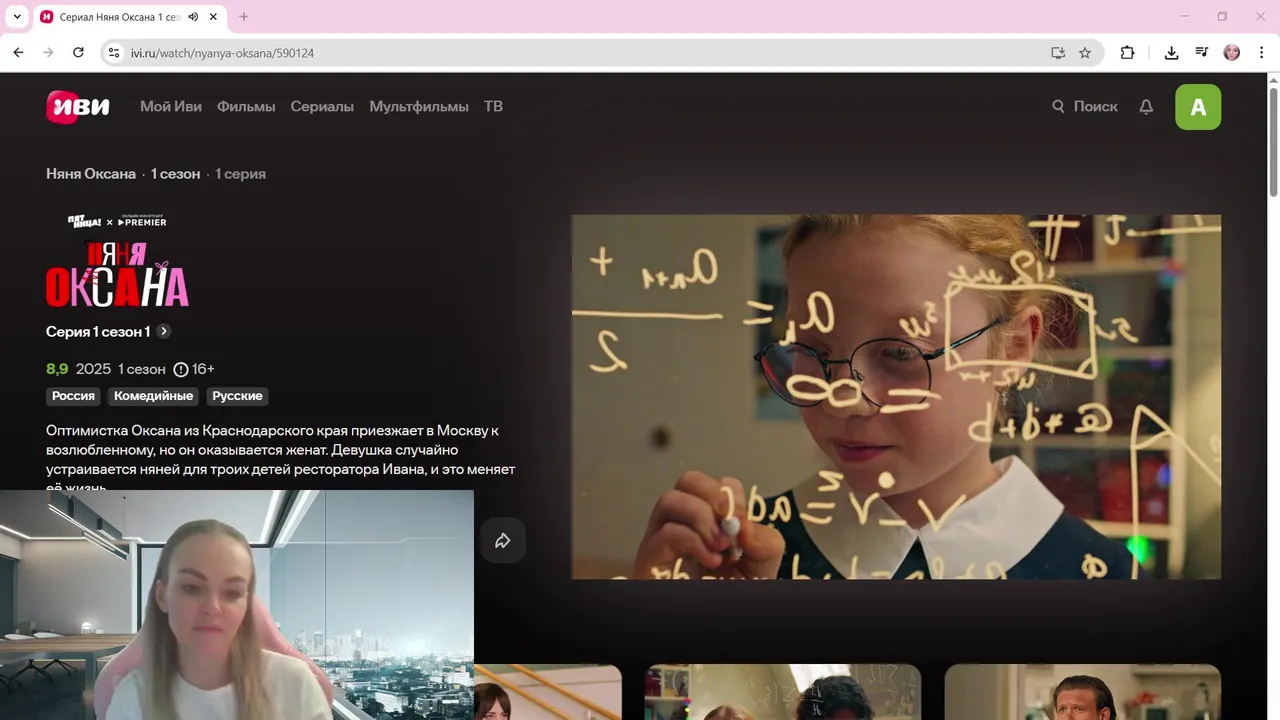
Task: Open Сериалы section
Action: [x=322, y=106]
